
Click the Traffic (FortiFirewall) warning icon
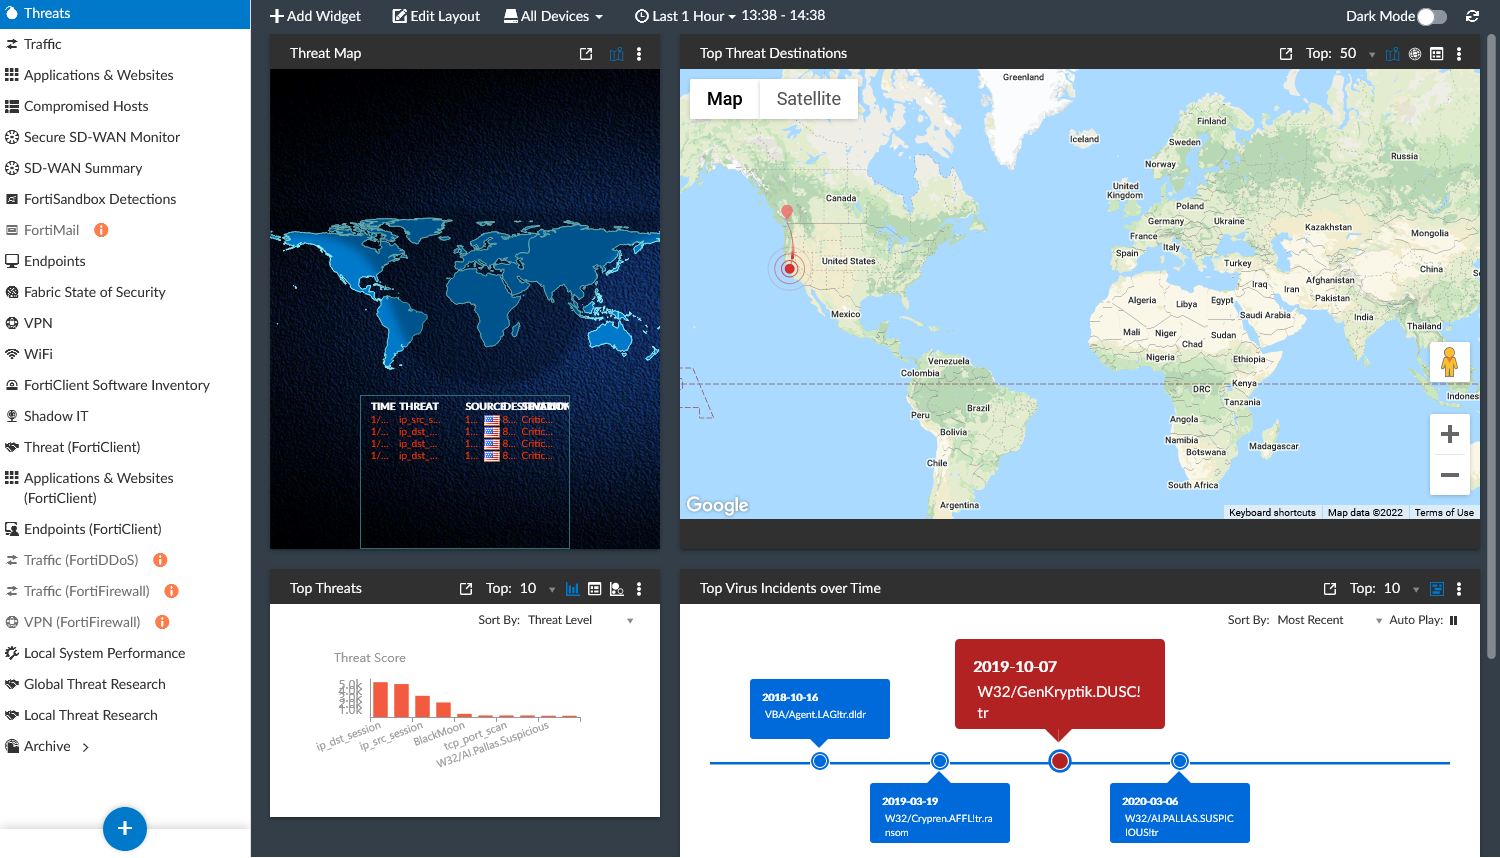[x=171, y=591]
